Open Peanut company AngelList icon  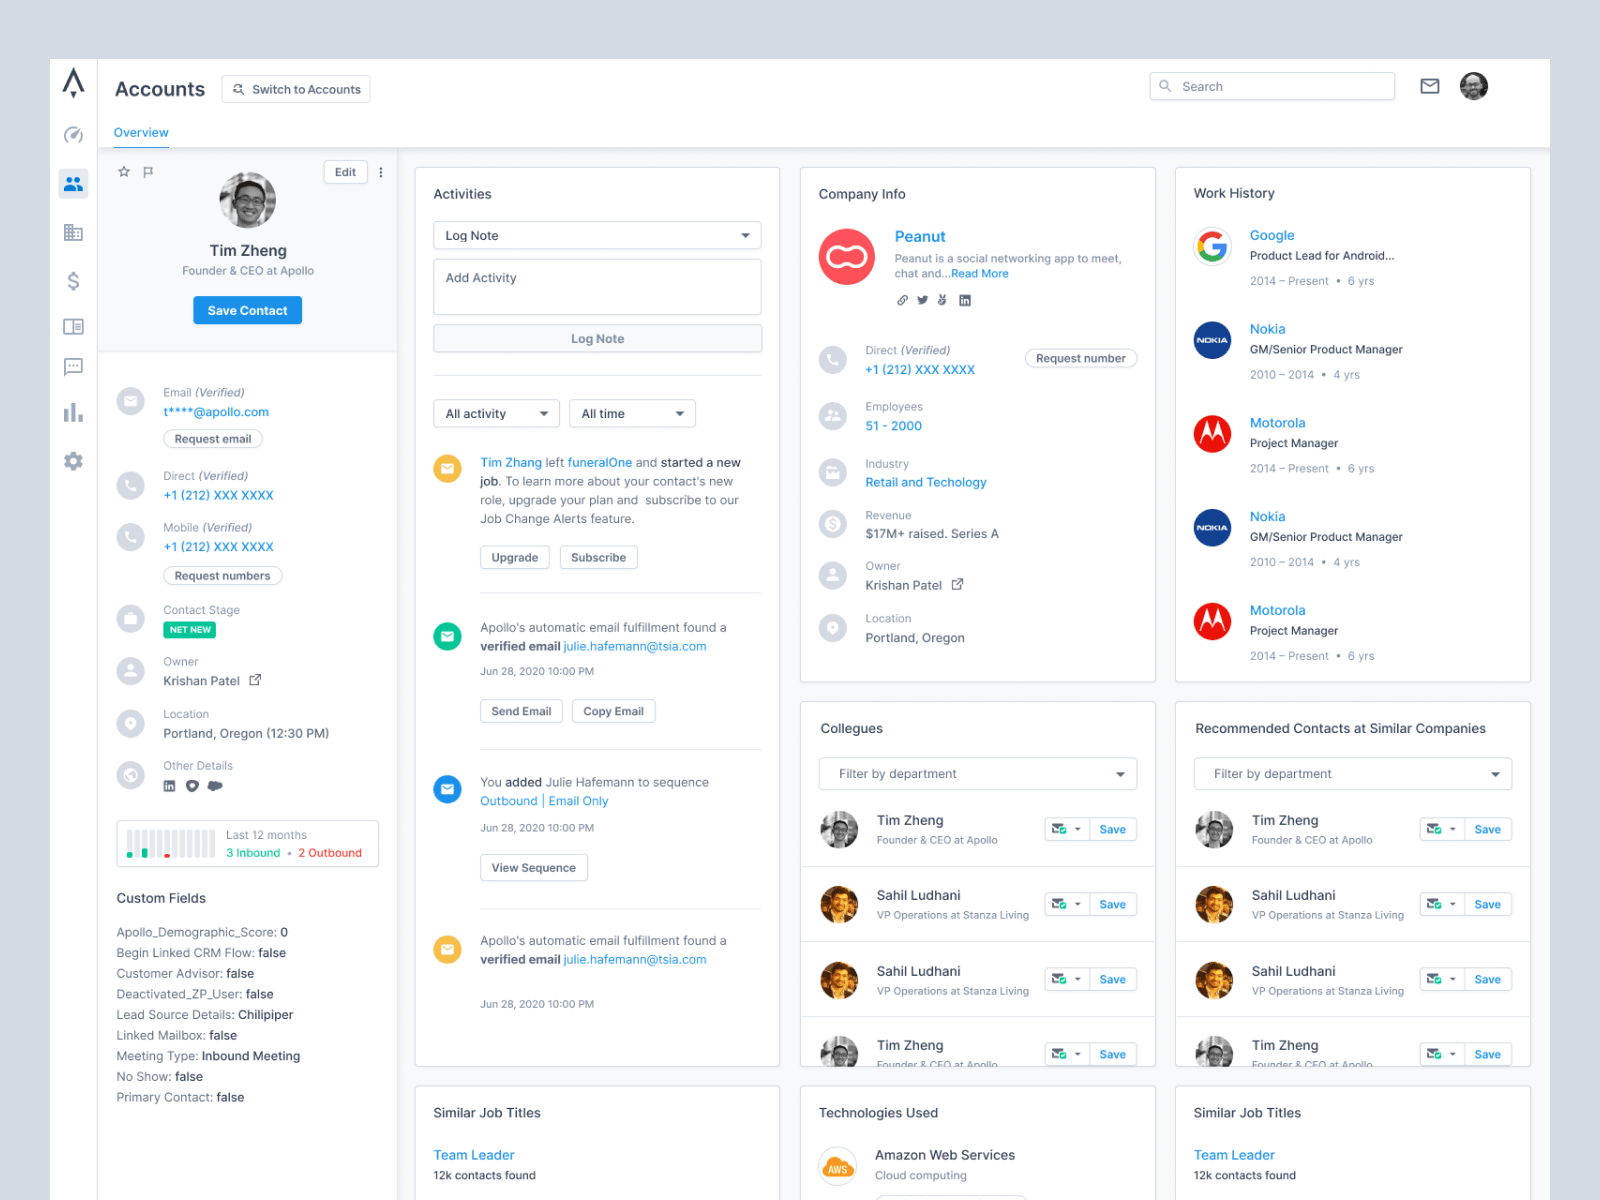pyautogui.click(x=942, y=300)
